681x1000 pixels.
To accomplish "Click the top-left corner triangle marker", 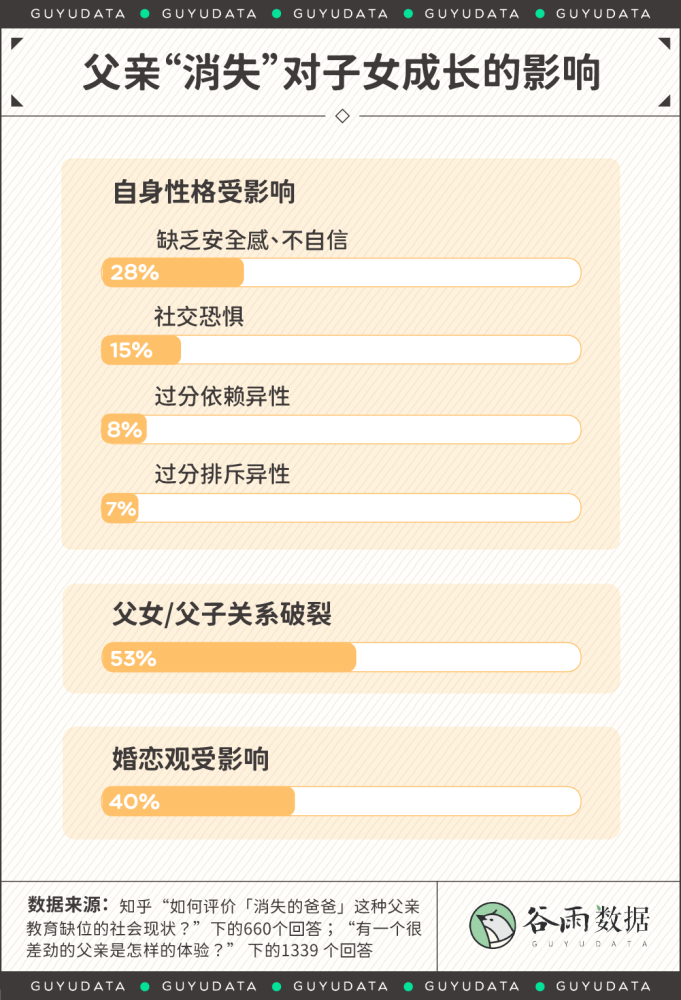I will [17, 43].
